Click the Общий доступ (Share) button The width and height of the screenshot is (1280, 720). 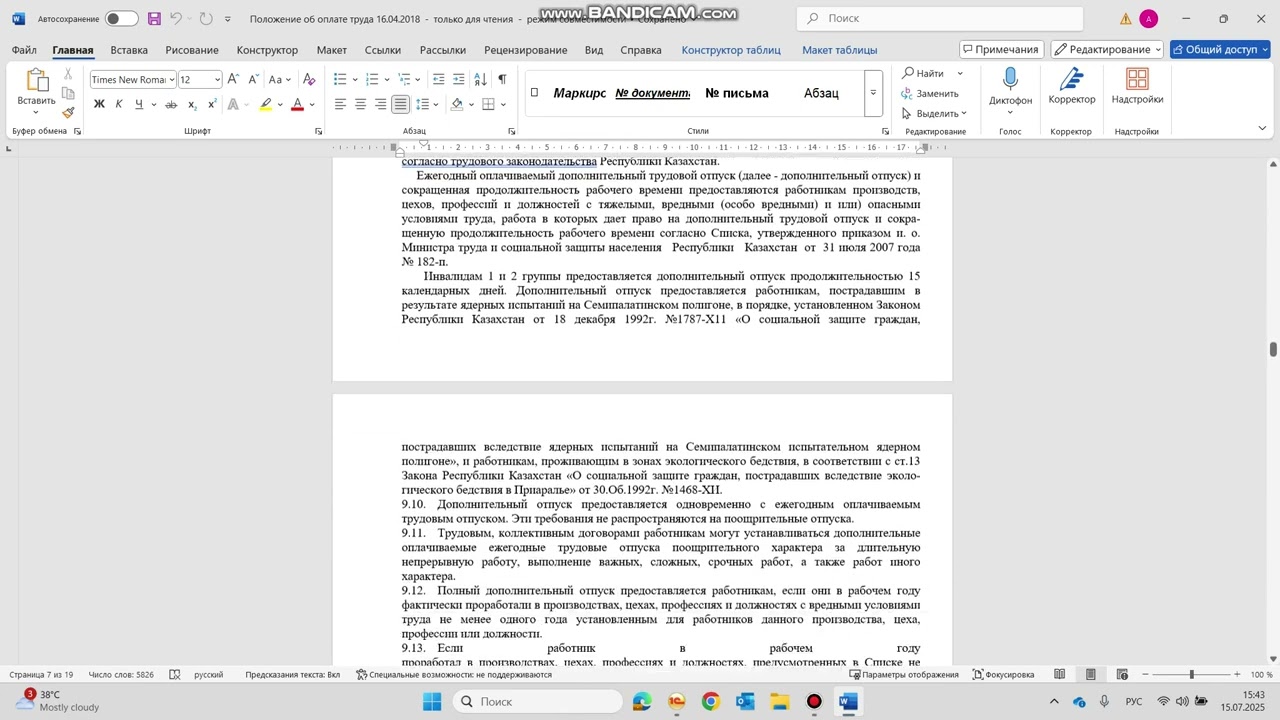point(1220,50)
